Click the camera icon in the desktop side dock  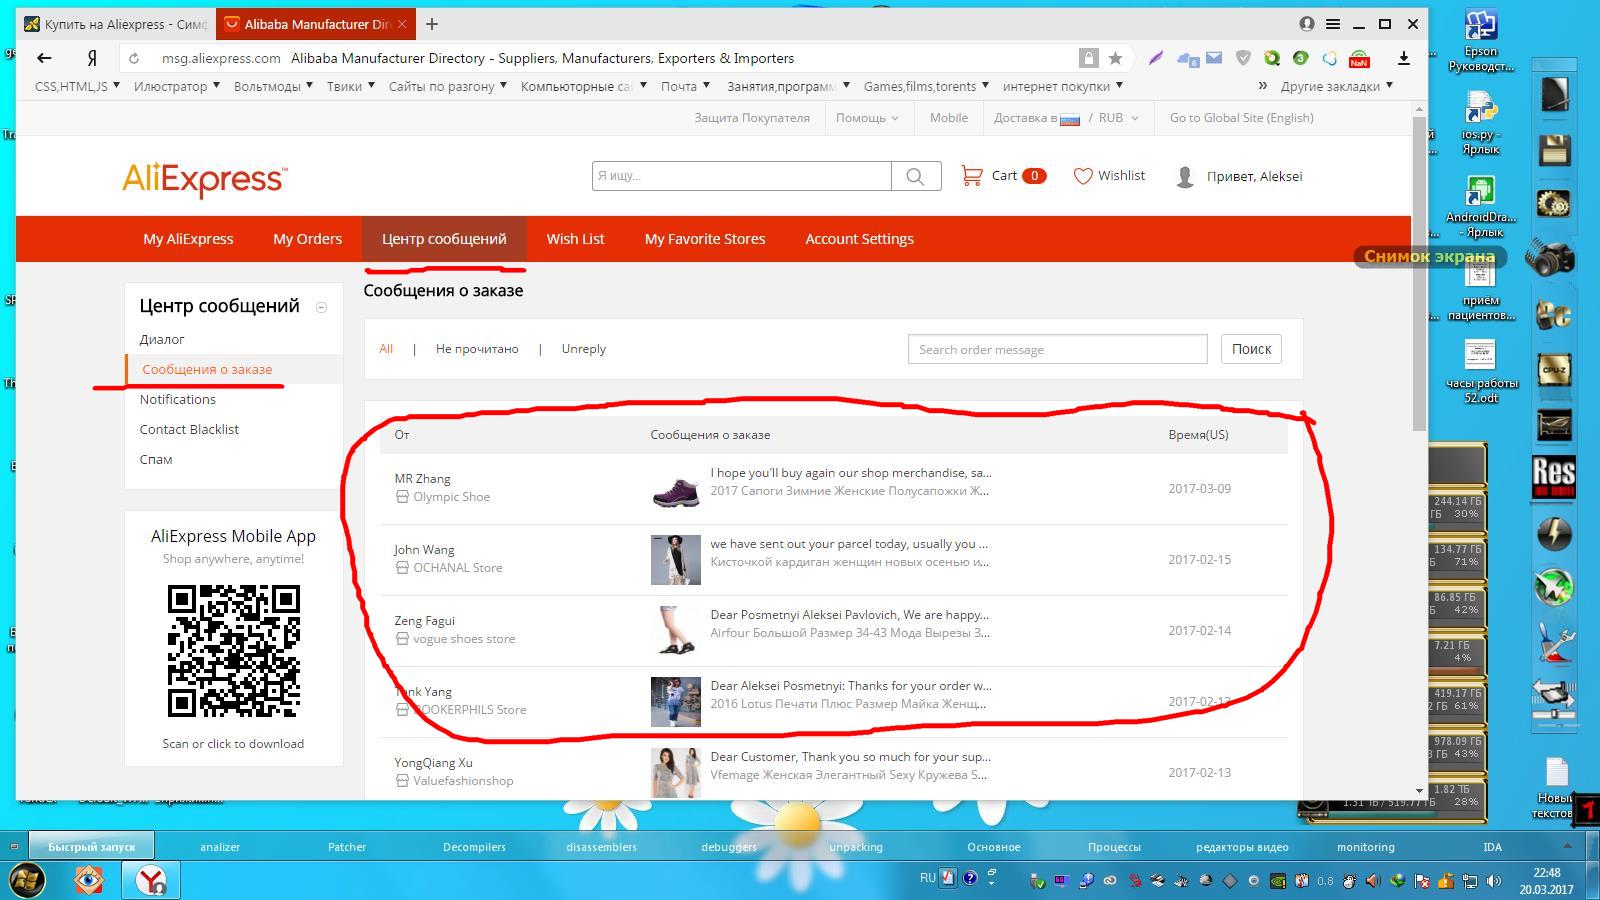click(x=1553, y=258)
